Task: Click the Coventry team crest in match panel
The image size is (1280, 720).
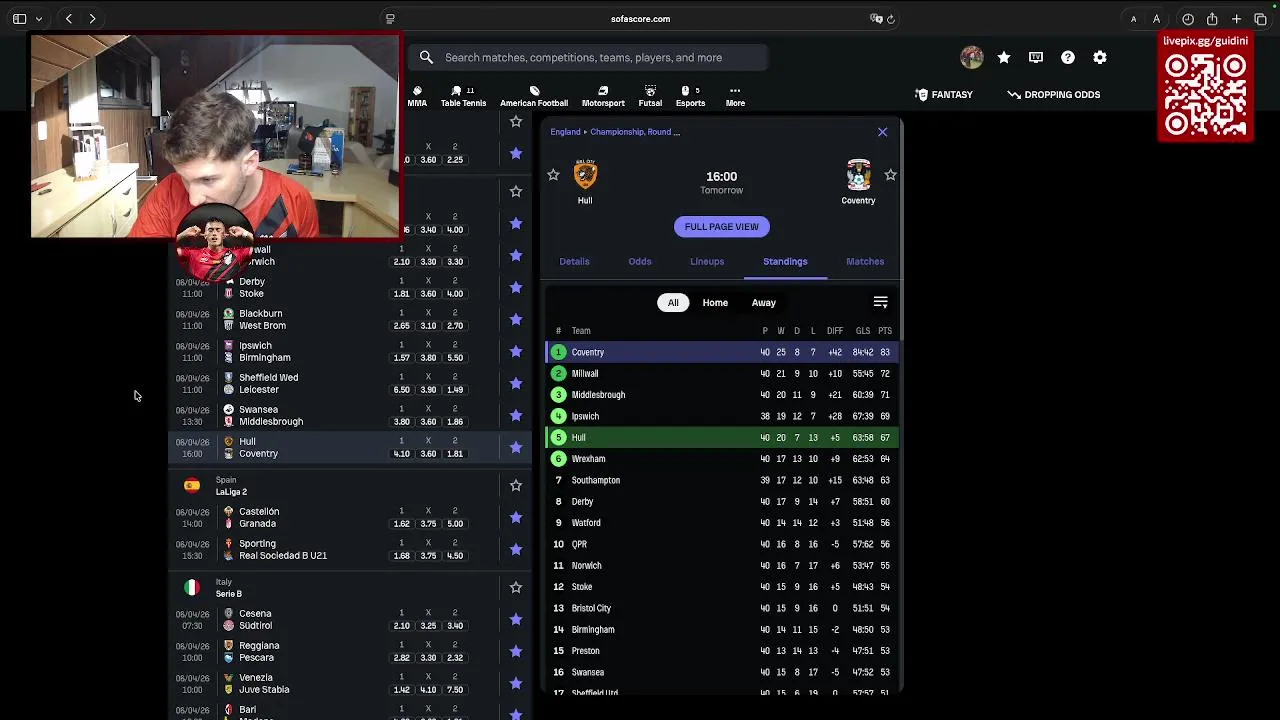Action: coord(858,175)
